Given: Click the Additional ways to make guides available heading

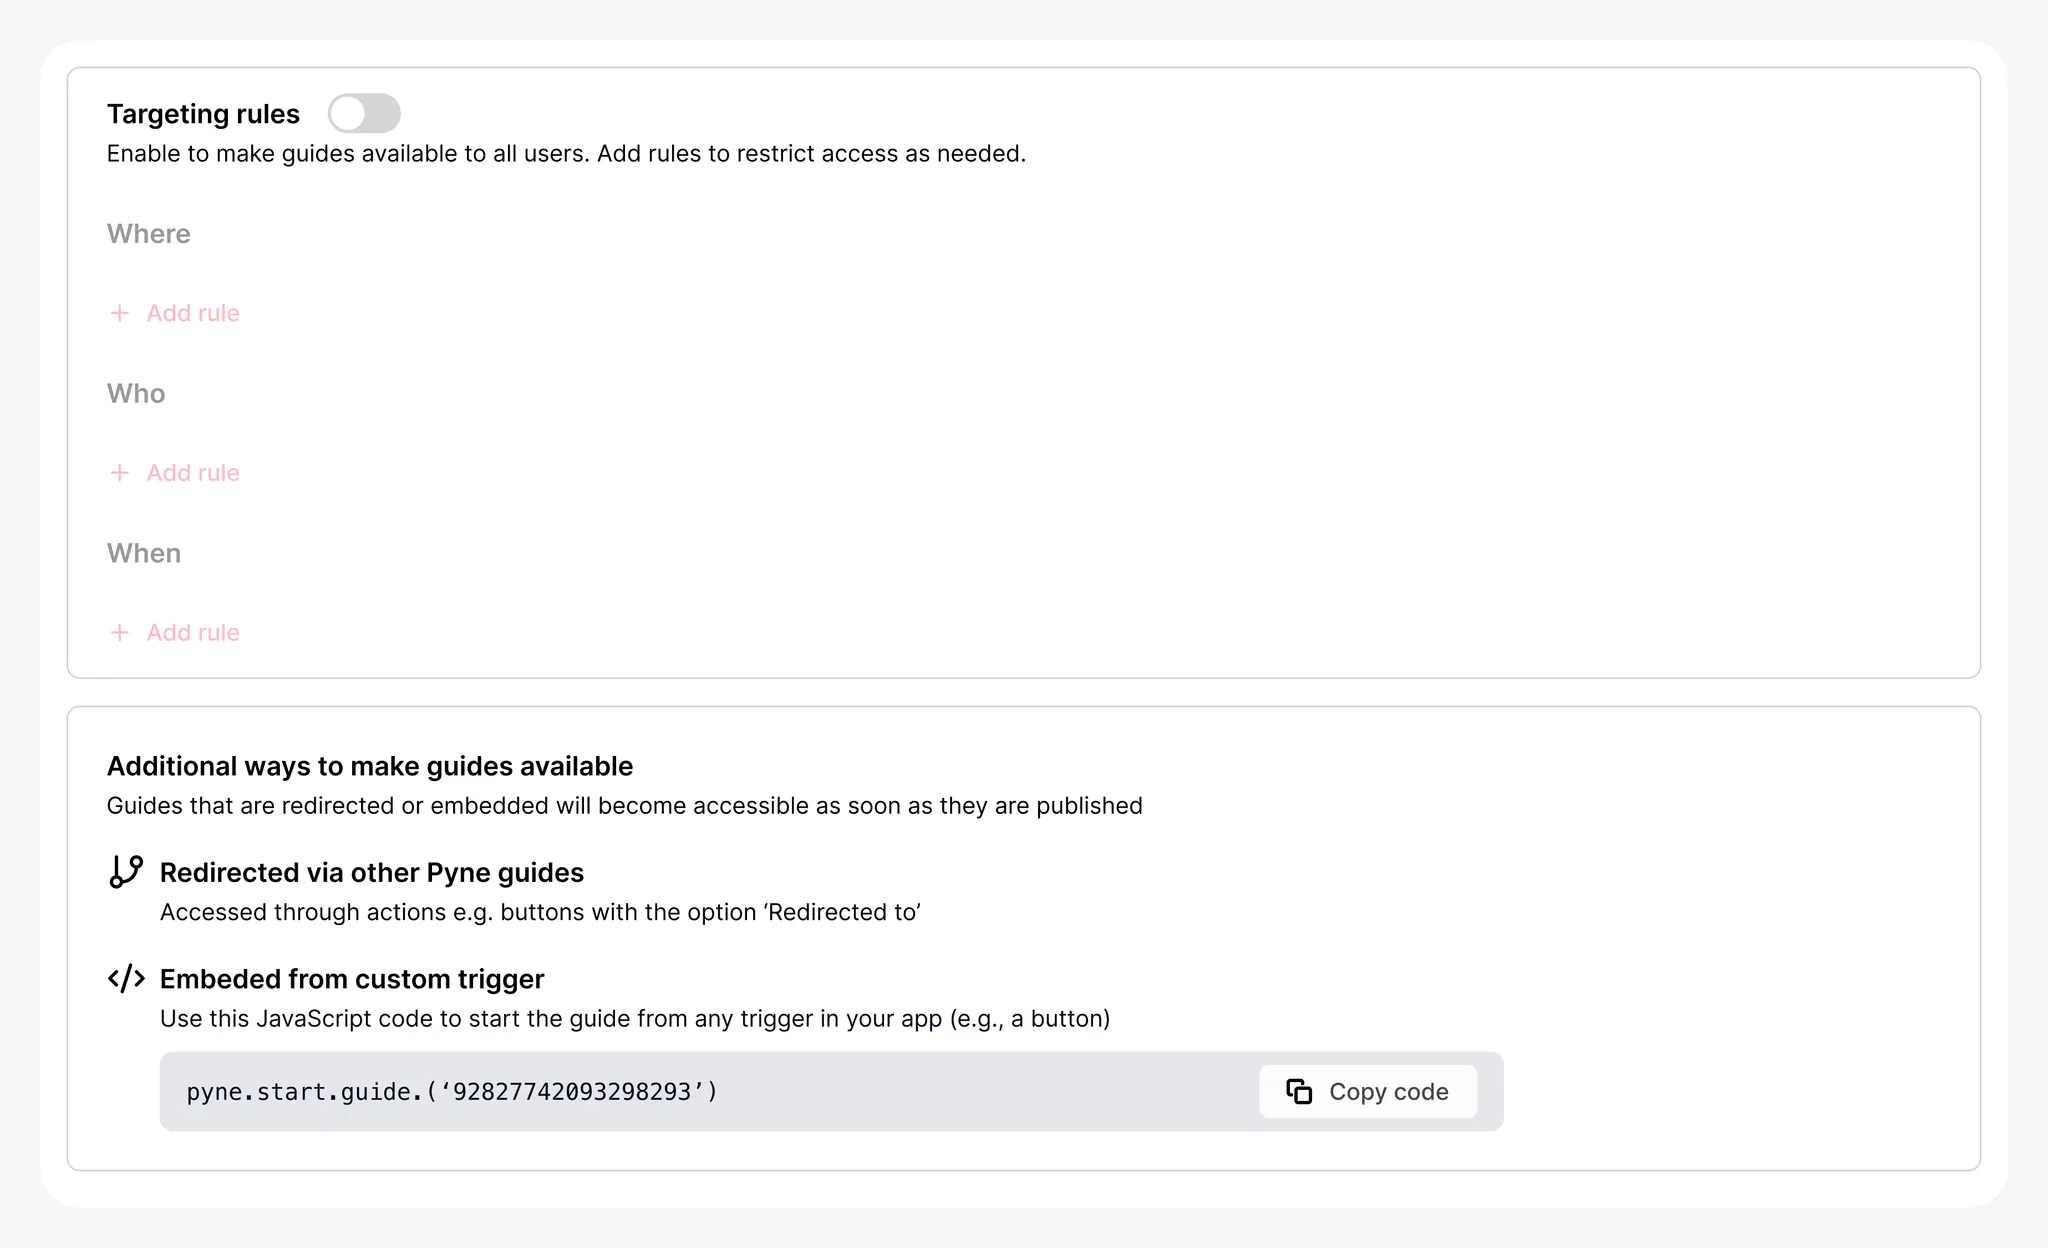Looking at the screenshot, I should pos(369,766).
